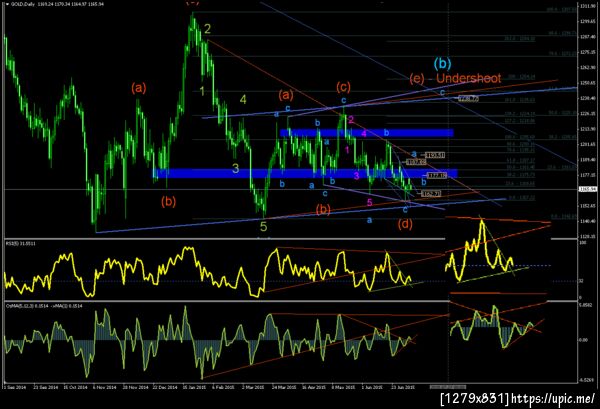The width and height of the screenshot is (600, 409).
Task: Click the 1187.02 price tag
Action: [x=416, y=162]
